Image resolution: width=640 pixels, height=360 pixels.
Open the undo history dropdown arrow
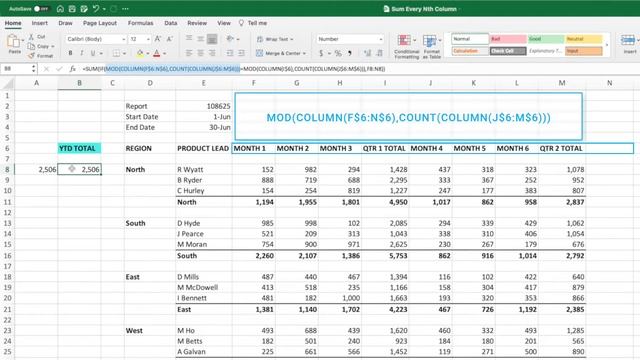104,9
